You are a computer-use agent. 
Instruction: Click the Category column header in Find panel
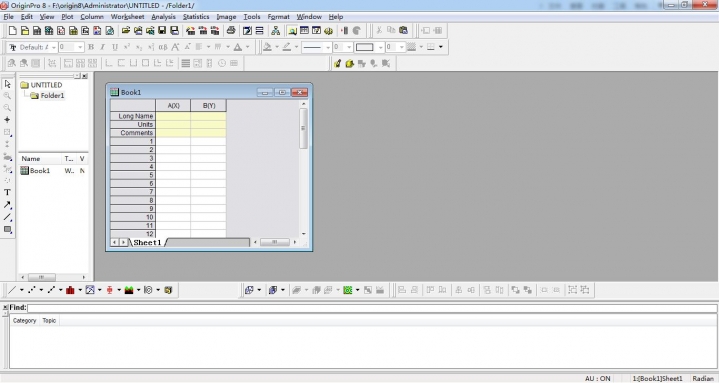point(24,321)
